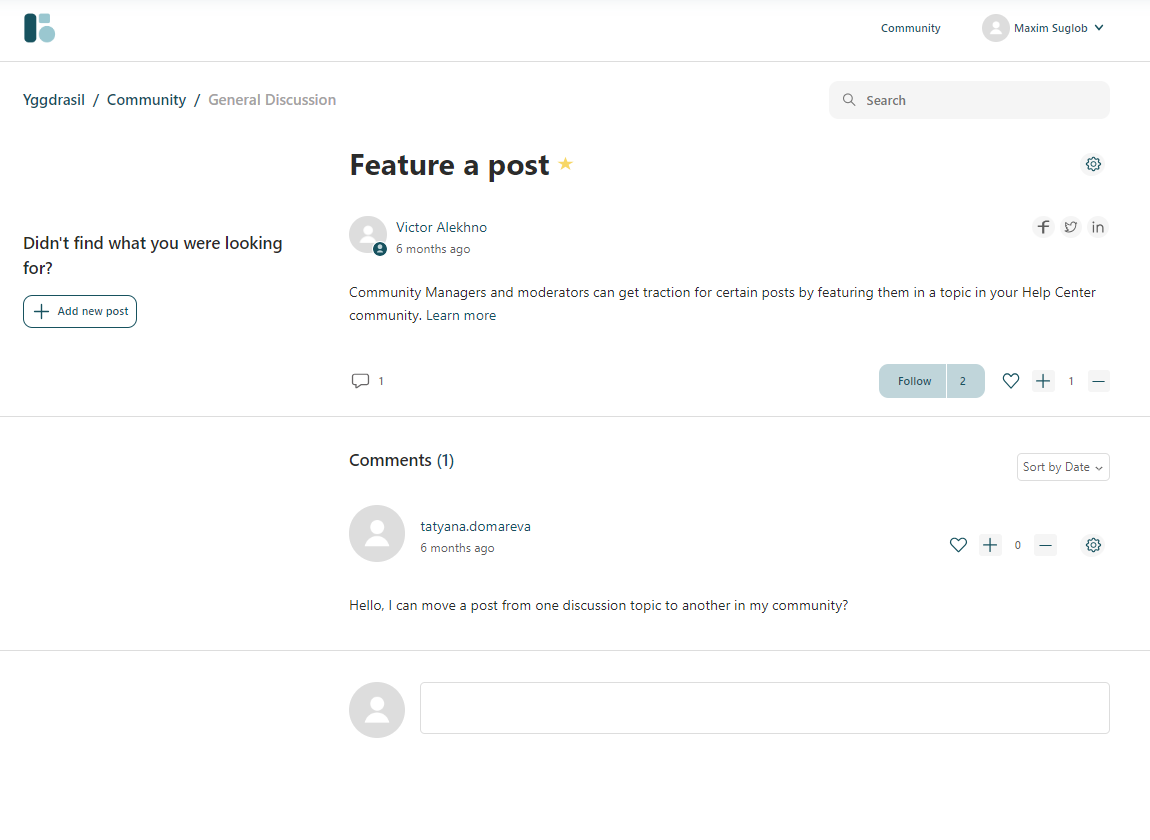Screen dimensions: 1150x840
Task: Open the Learn more link
Action: point(461,315)
